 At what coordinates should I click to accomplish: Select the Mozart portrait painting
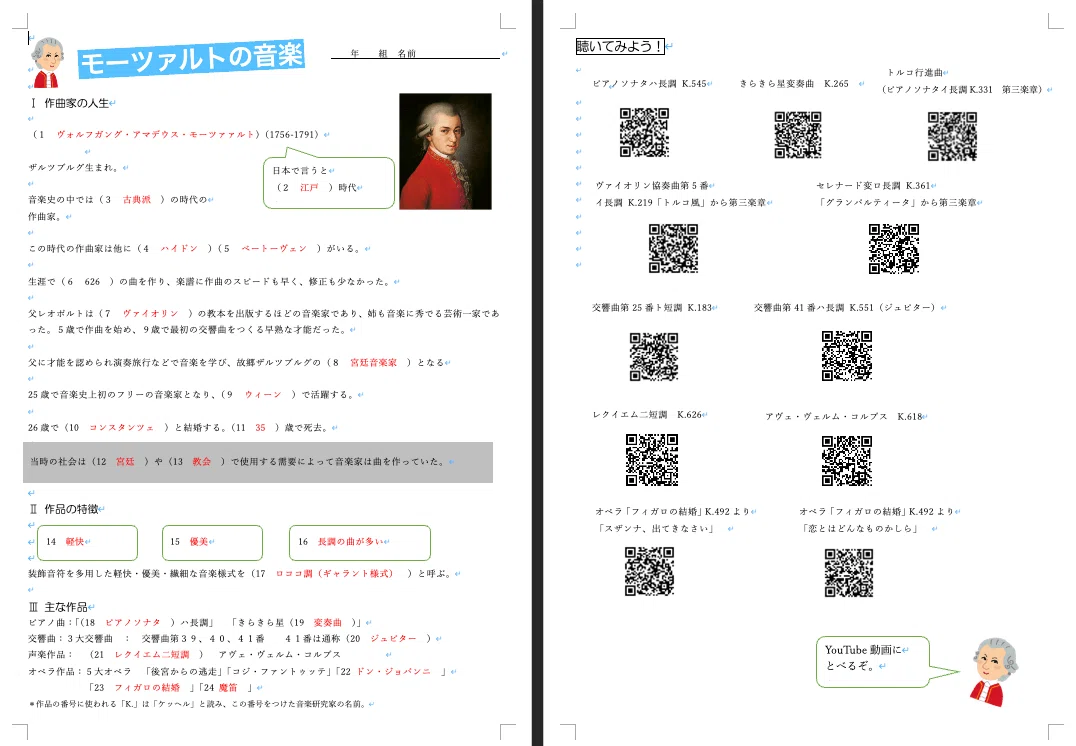point(445,151)
